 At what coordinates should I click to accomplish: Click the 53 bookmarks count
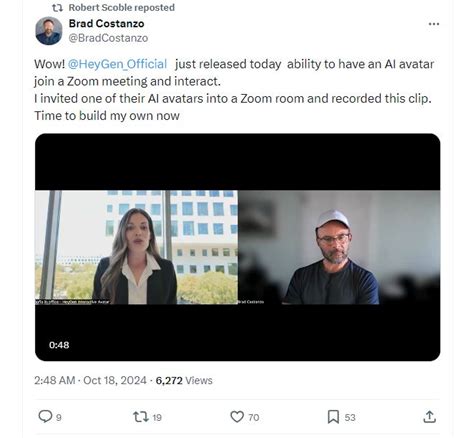coord(350,418)
